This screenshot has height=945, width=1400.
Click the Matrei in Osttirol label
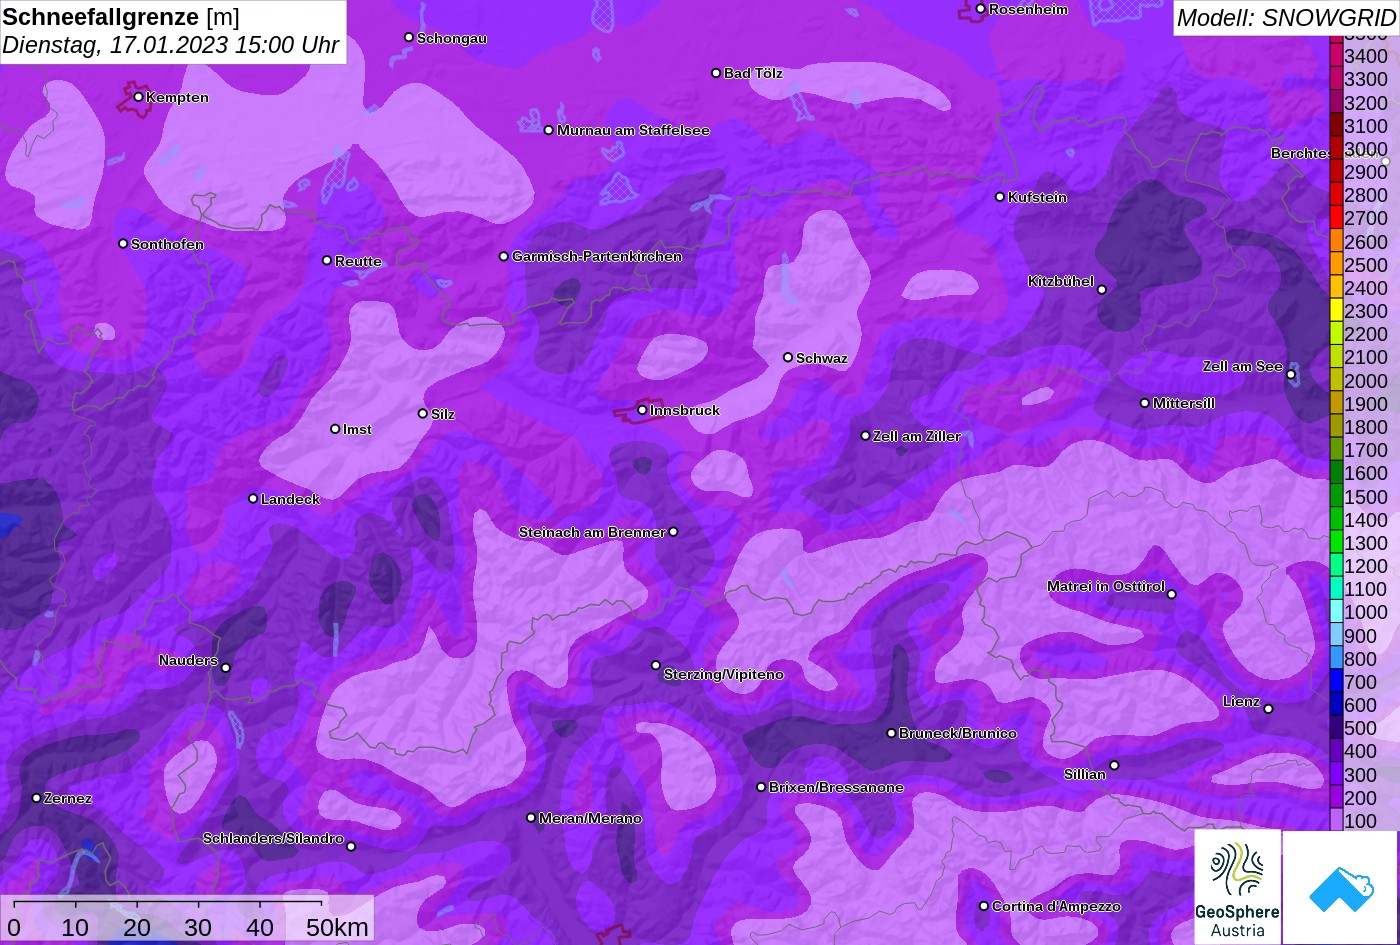click(x=1106, y=586)
